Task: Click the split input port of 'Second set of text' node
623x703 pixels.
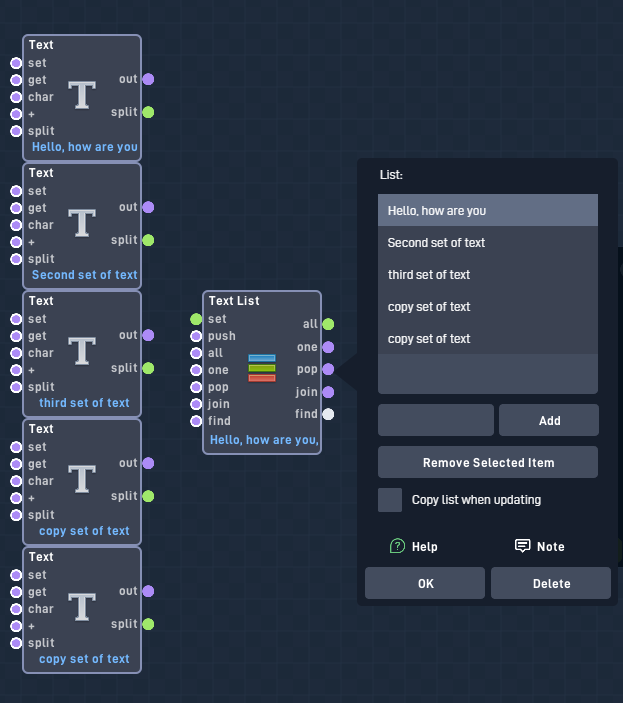Action: tap(16, 259)
